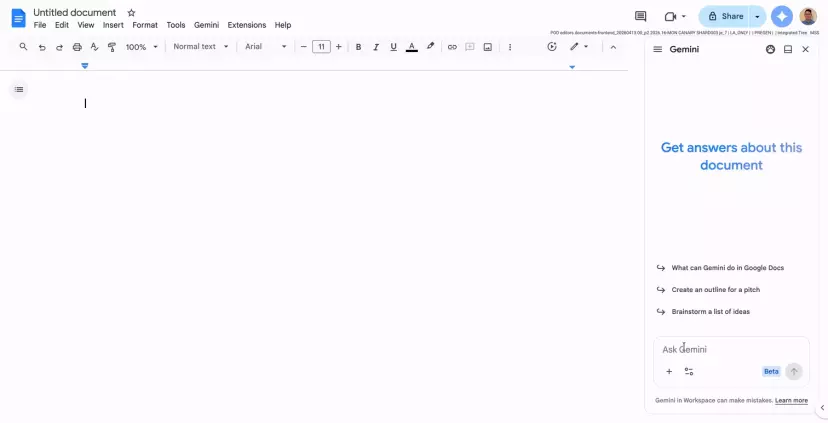Viewport: 828px width, 423px height.
Task: Open the Help menu
Action: click(x=283, y=25)
